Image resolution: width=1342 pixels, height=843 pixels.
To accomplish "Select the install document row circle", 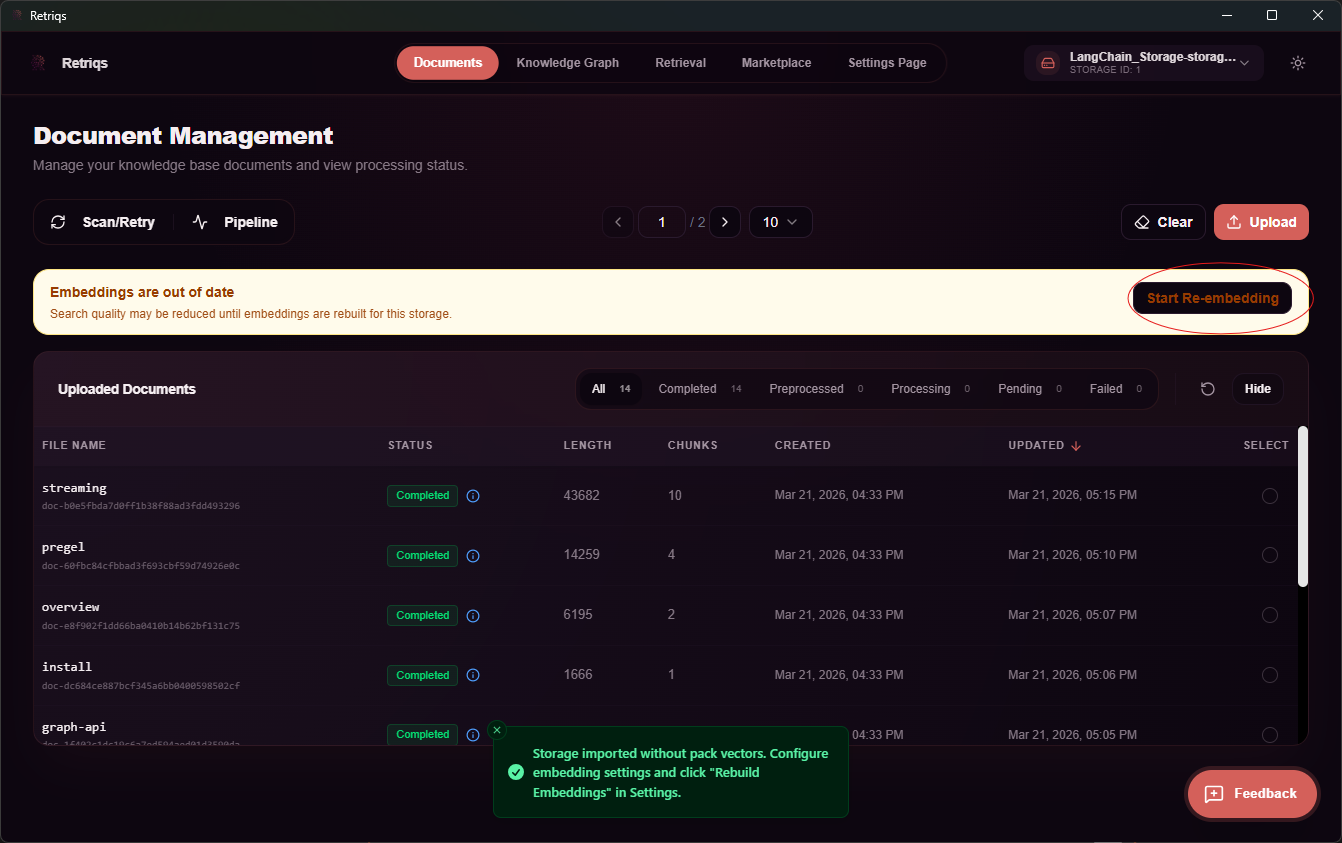I will pos(1269,675).
